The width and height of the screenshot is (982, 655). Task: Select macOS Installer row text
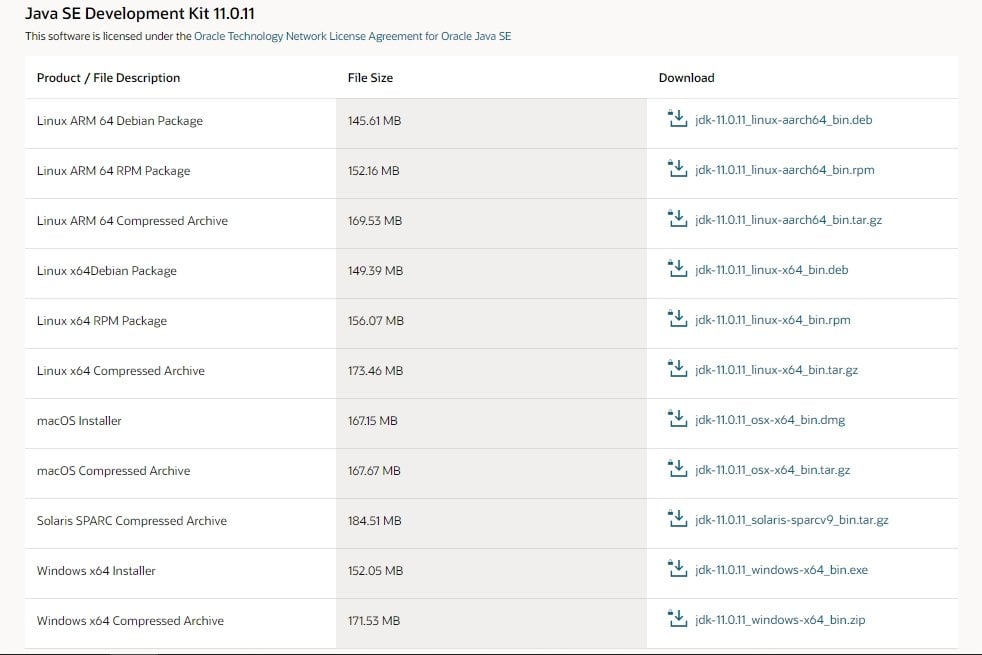point(79,421)
